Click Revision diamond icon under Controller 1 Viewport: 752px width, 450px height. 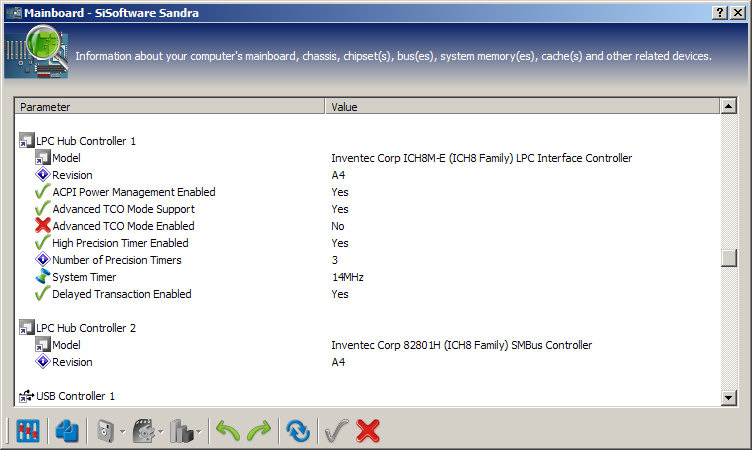[43, 175]
